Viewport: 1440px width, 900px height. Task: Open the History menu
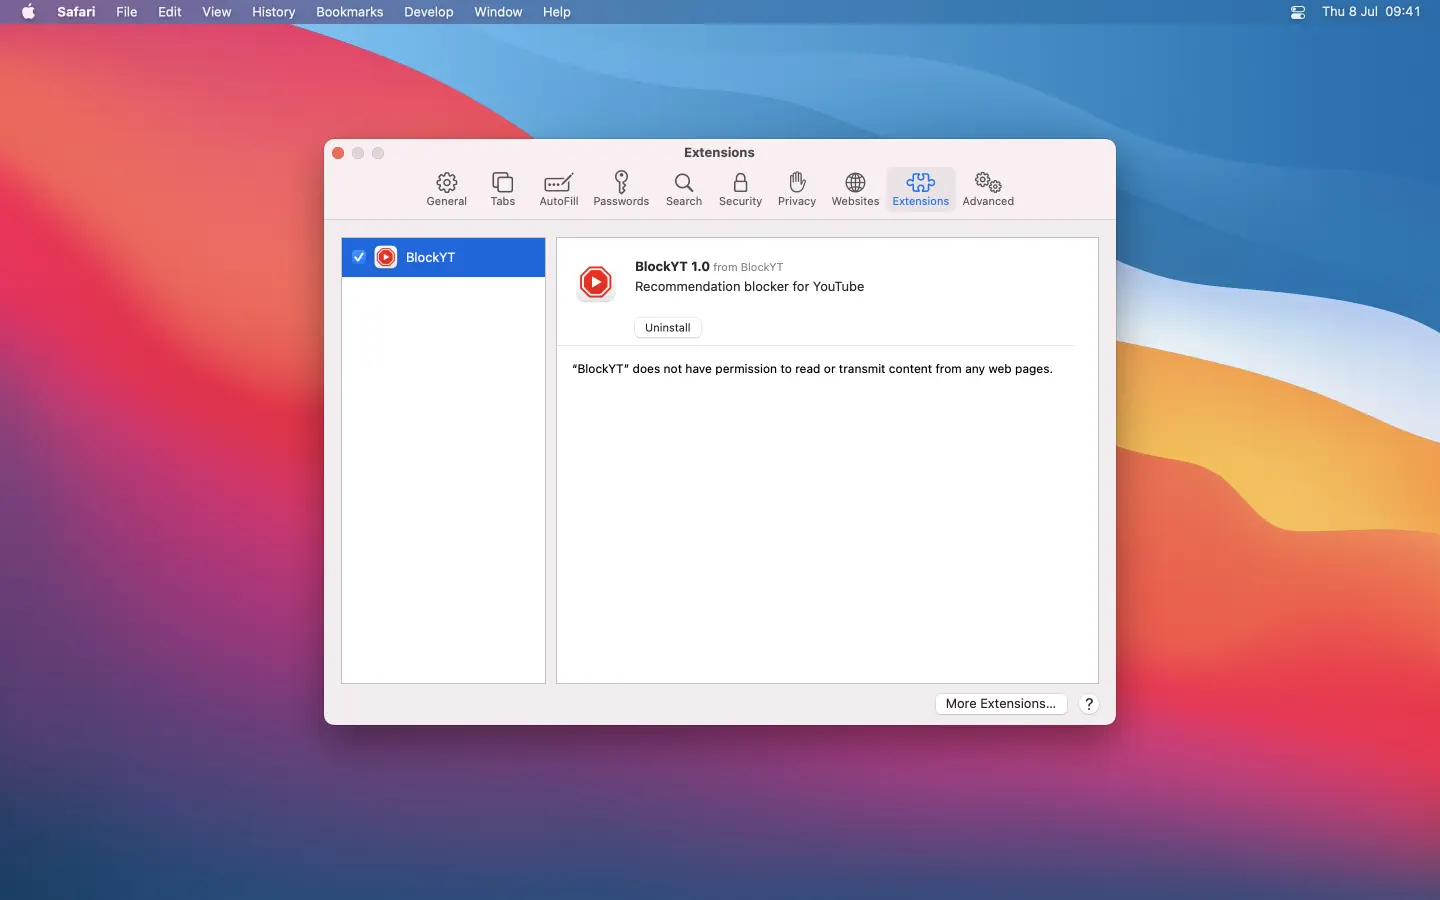273,12
